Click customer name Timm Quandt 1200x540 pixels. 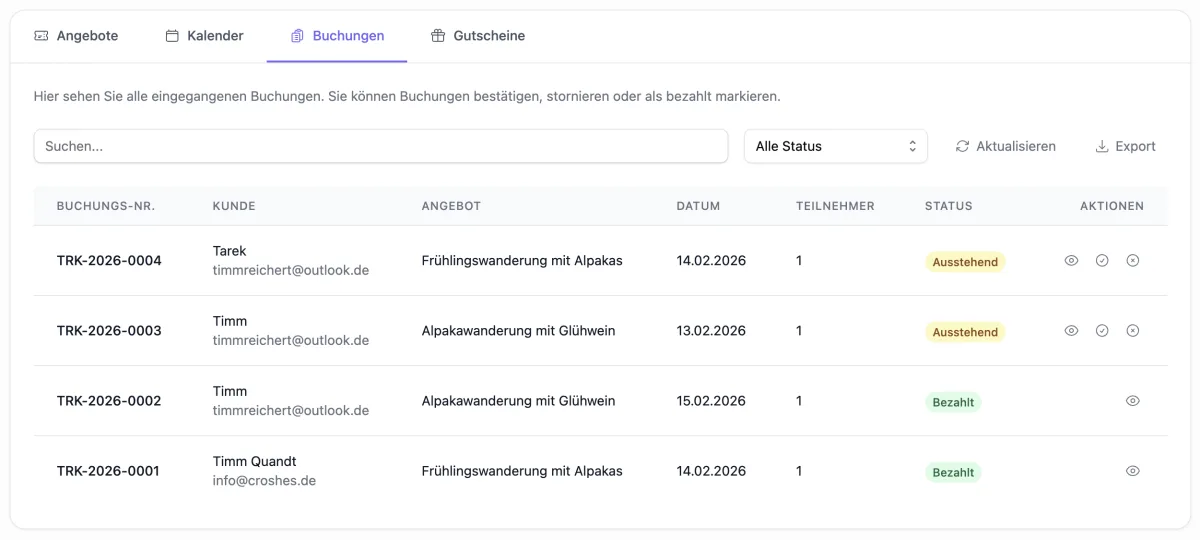coord(254,461)
